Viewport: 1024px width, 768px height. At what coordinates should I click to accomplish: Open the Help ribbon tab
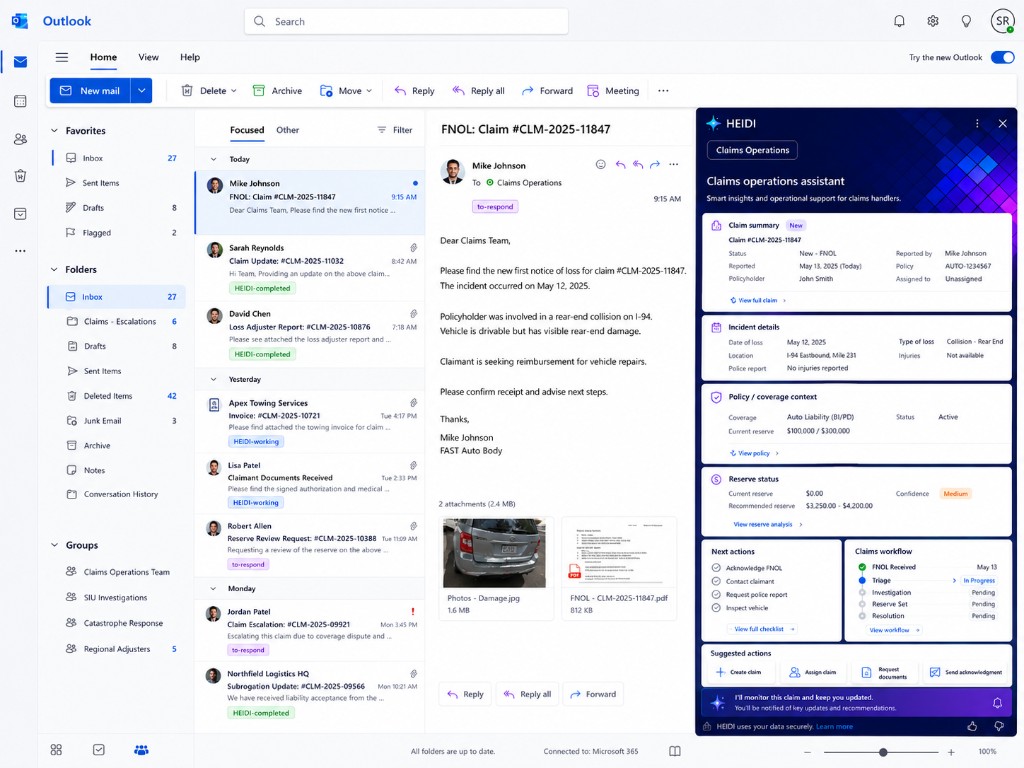pyautogui.click(x=190, y=57)
